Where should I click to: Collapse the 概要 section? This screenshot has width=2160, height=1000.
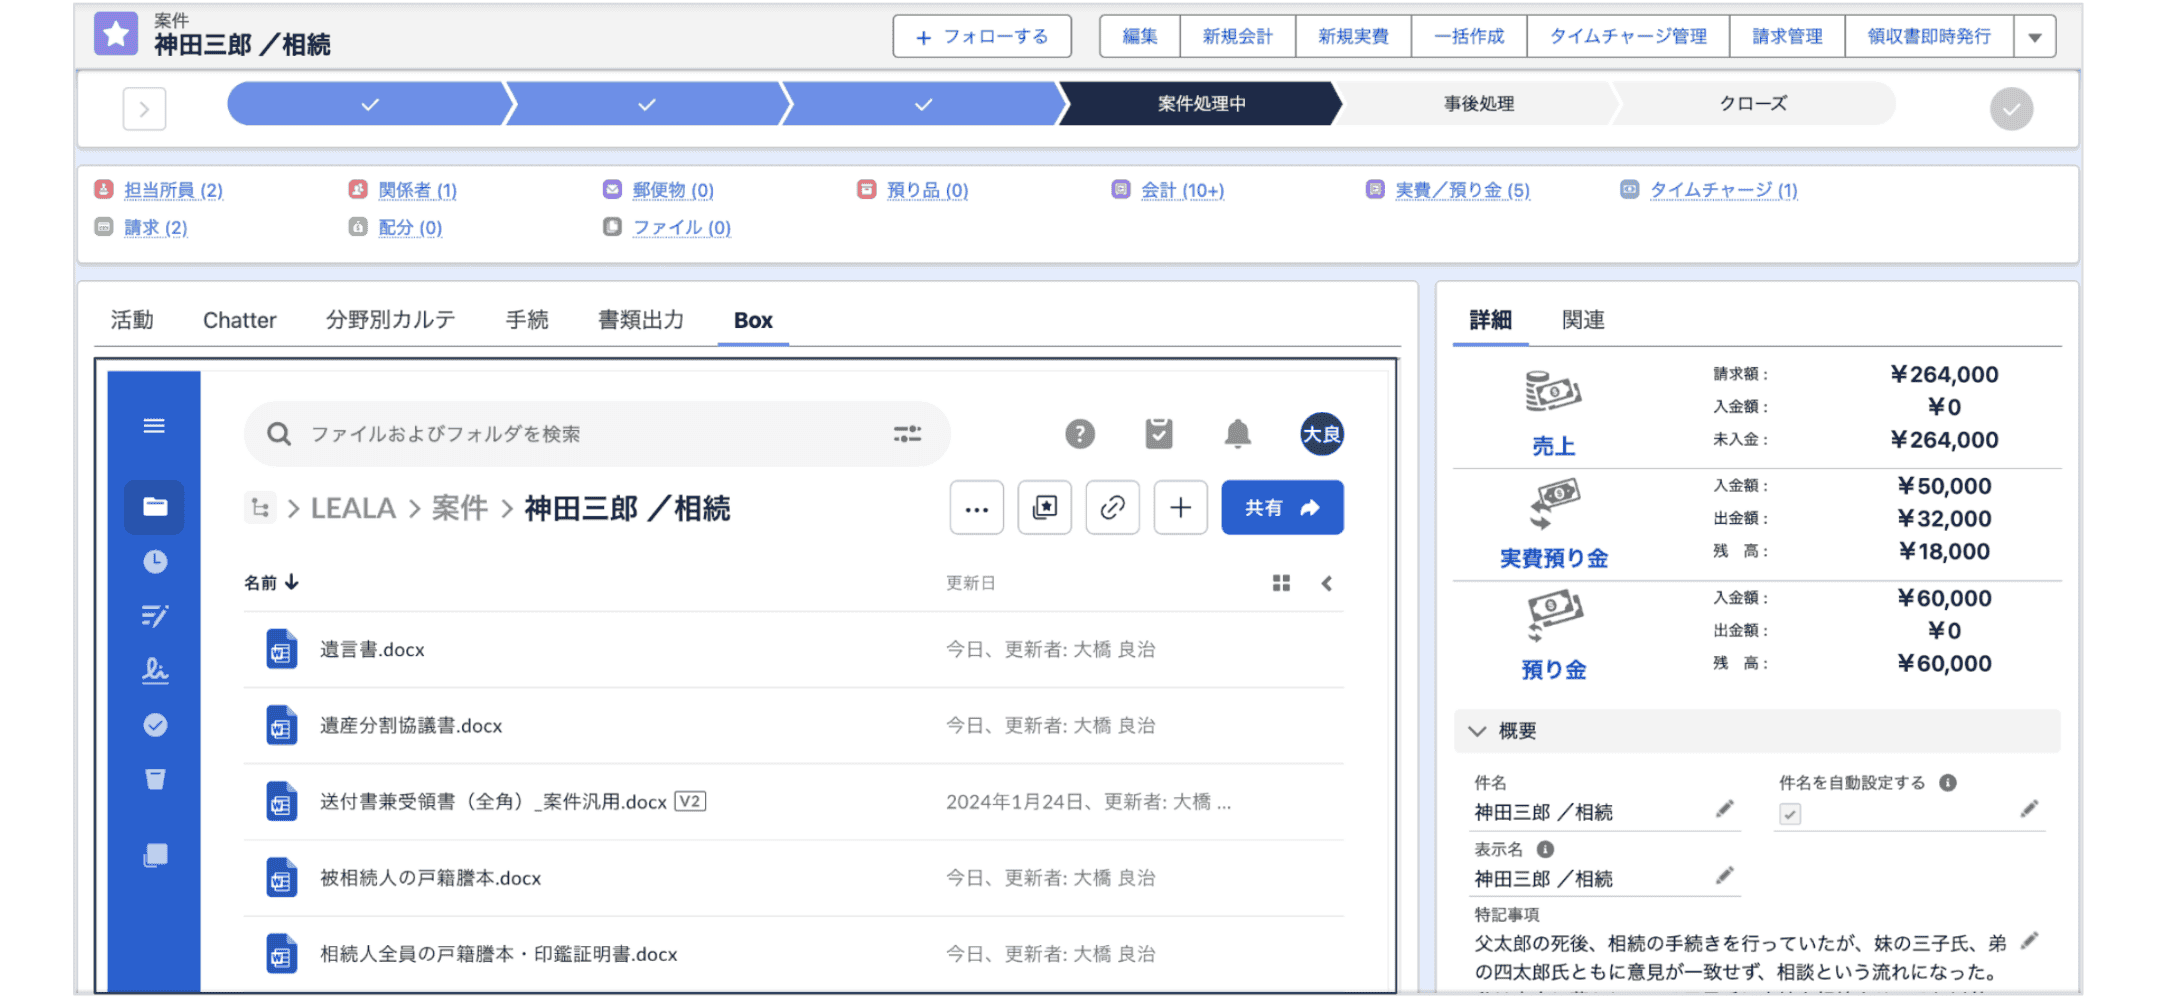coord(1478,731)
